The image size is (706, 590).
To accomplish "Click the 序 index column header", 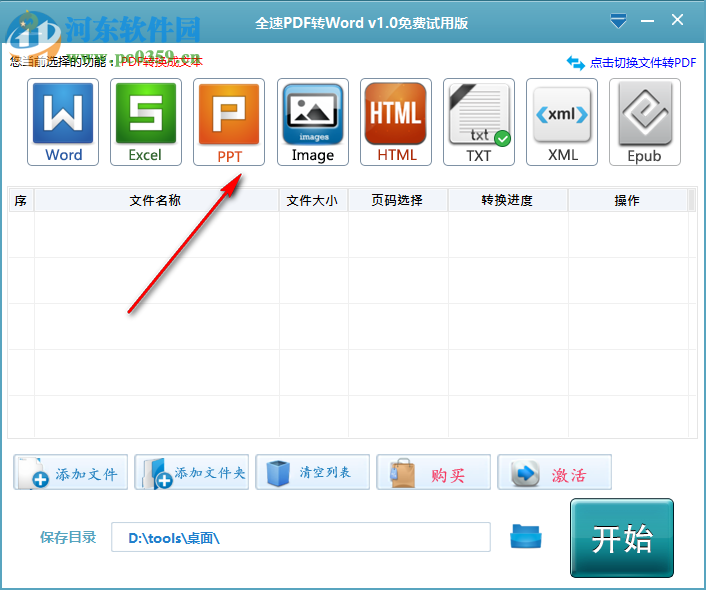I will 21,200.
